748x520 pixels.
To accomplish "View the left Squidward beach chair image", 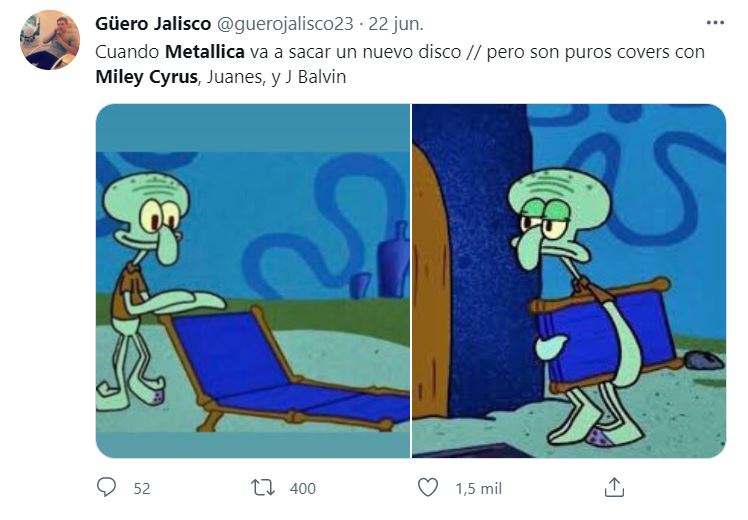I will click(253, 281).
